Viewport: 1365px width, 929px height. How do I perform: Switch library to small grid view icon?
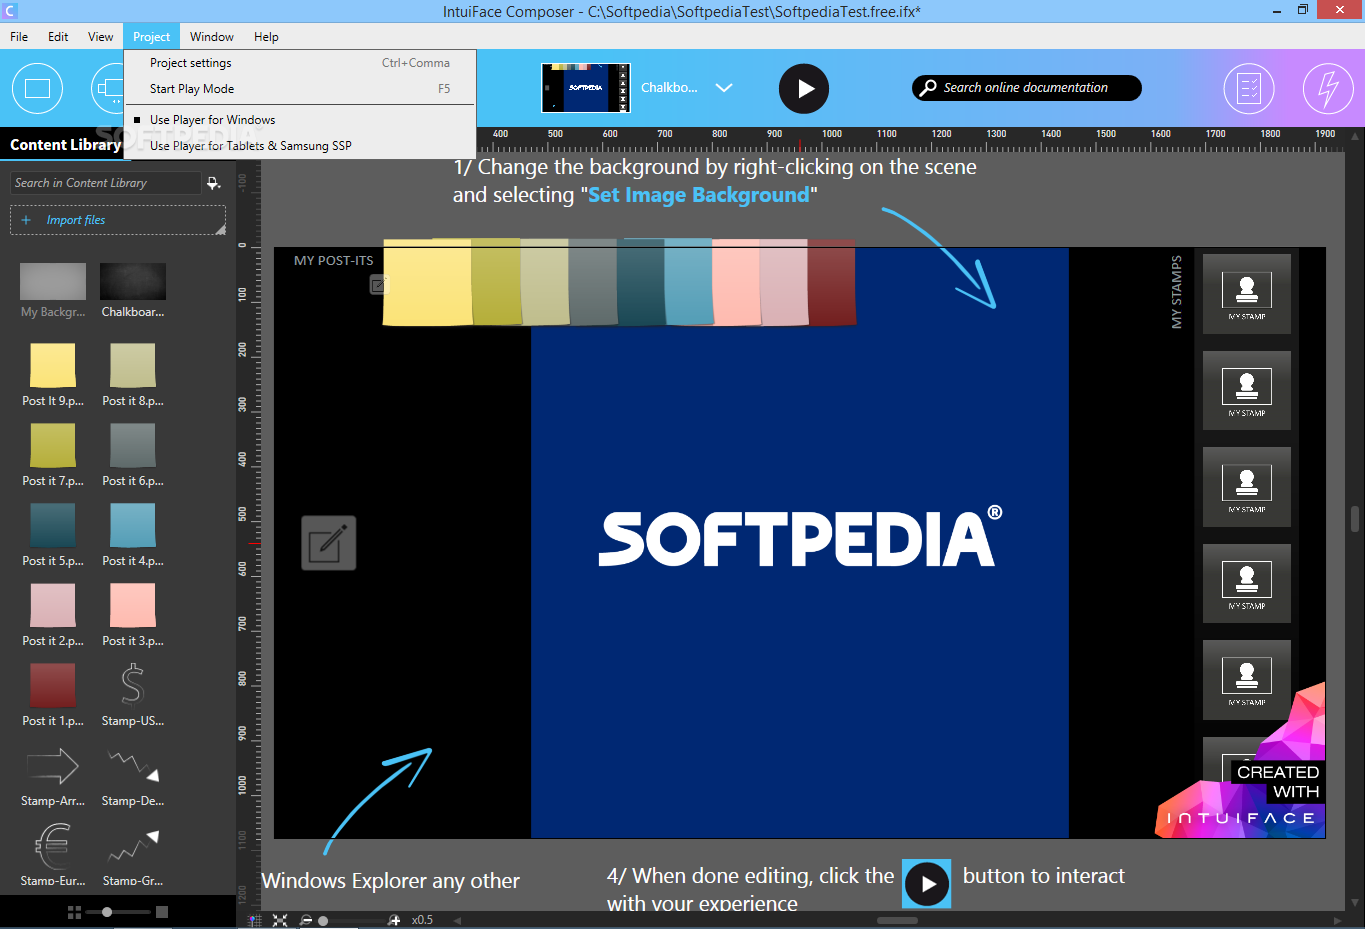coord(74,912)
